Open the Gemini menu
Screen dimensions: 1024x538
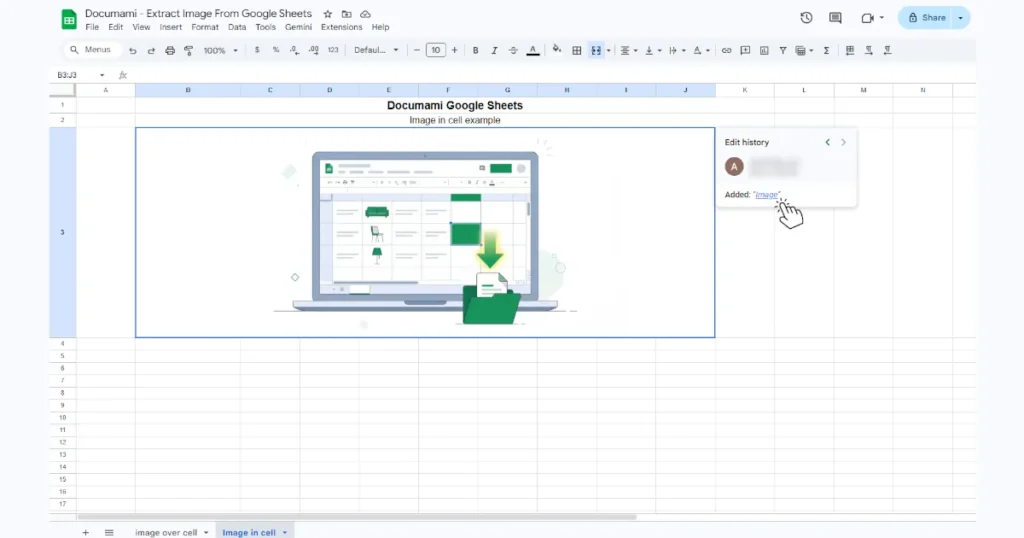tap(298, 27)
